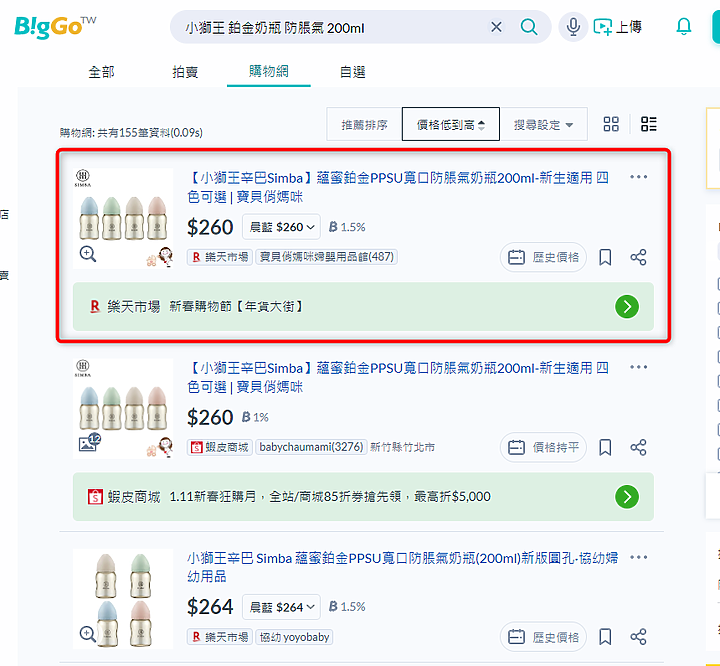Viewport: 720px width, 666px height.
Task: Click 樂天市場 store tag on $264 item
Action: tap(219, 637)
